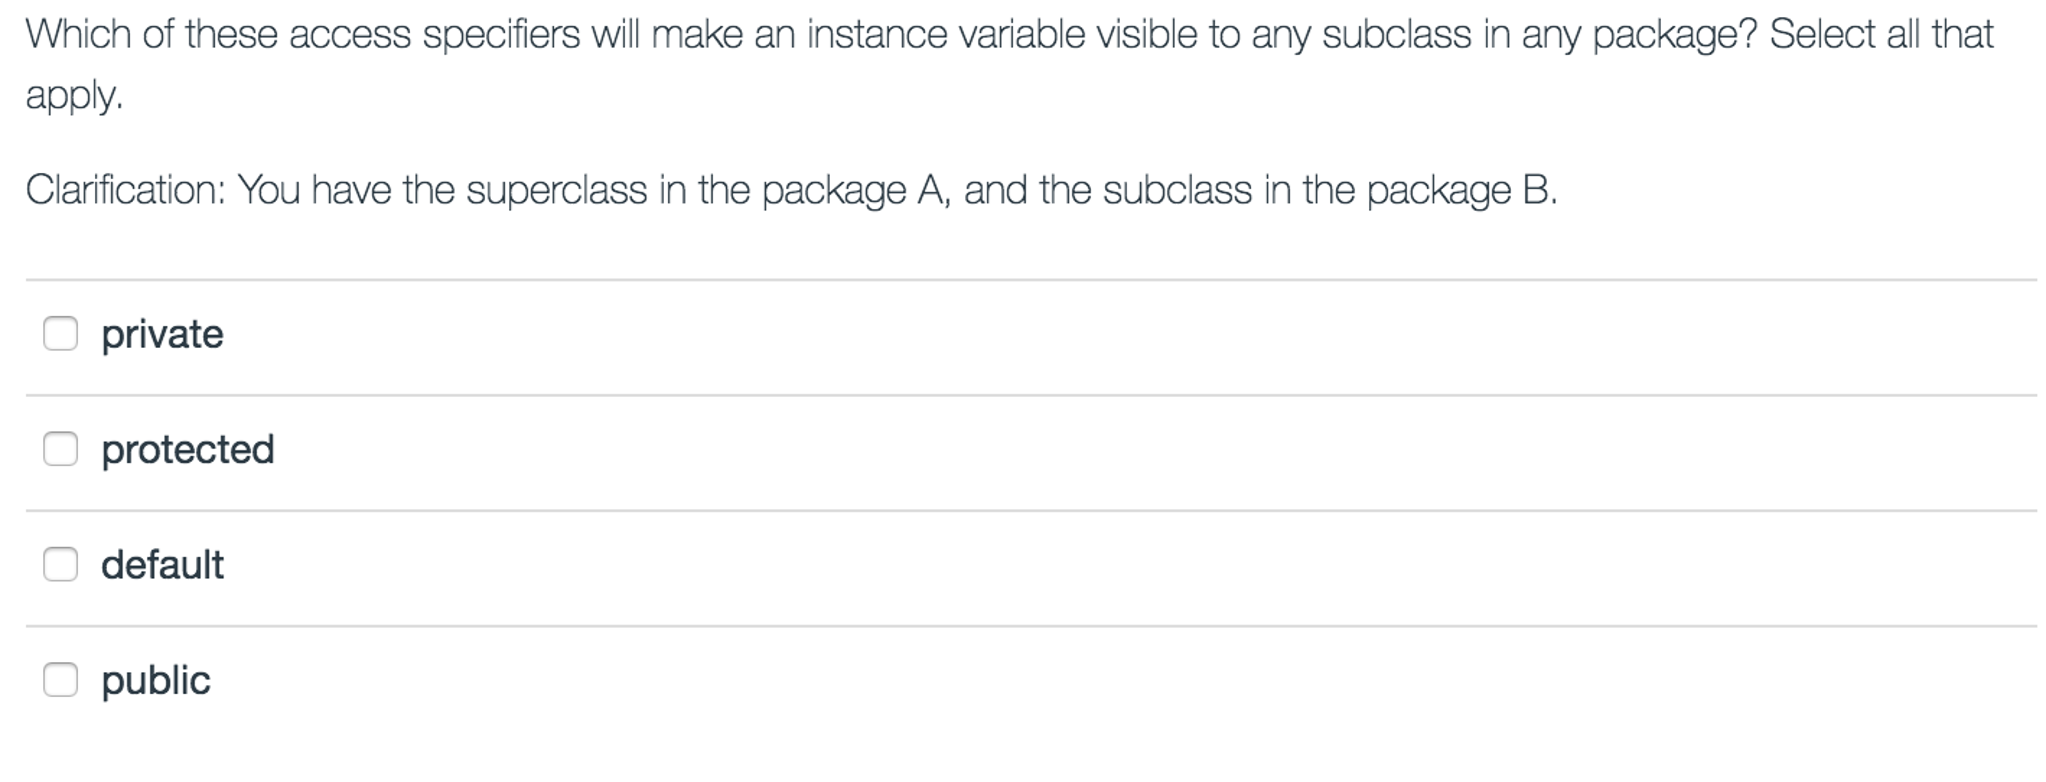Viewport: 2046px width, 782px height.
Task: Toggle the third answer checkbox
Action: coord(61,565)
